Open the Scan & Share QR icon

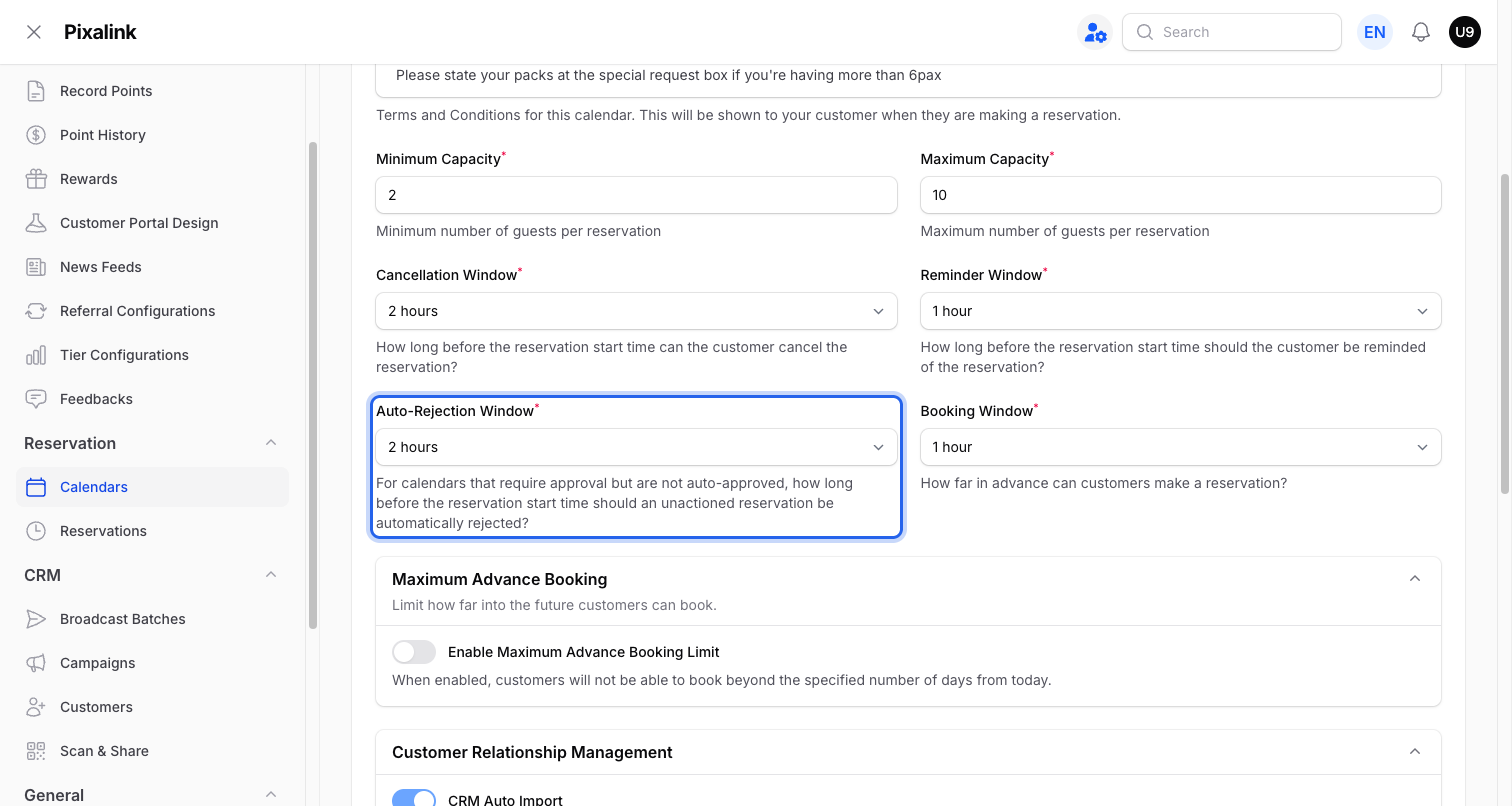[36, 751]
